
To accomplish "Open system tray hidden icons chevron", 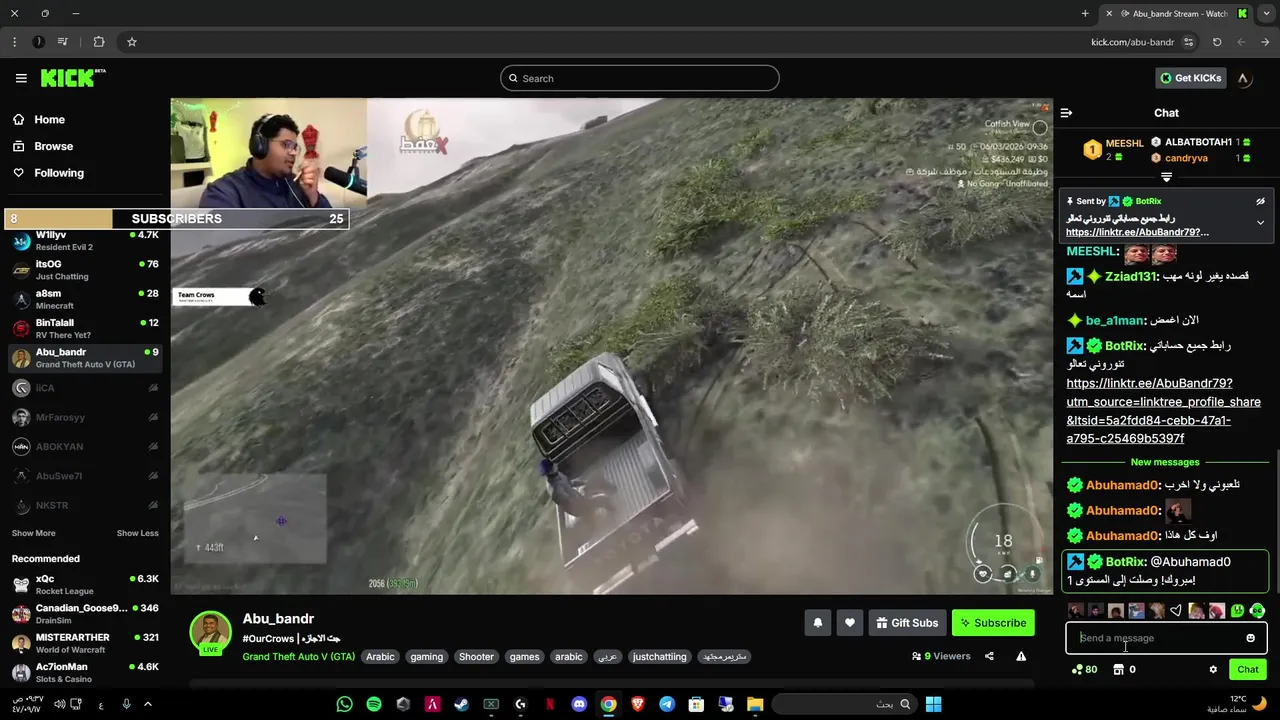I will 148,704.
